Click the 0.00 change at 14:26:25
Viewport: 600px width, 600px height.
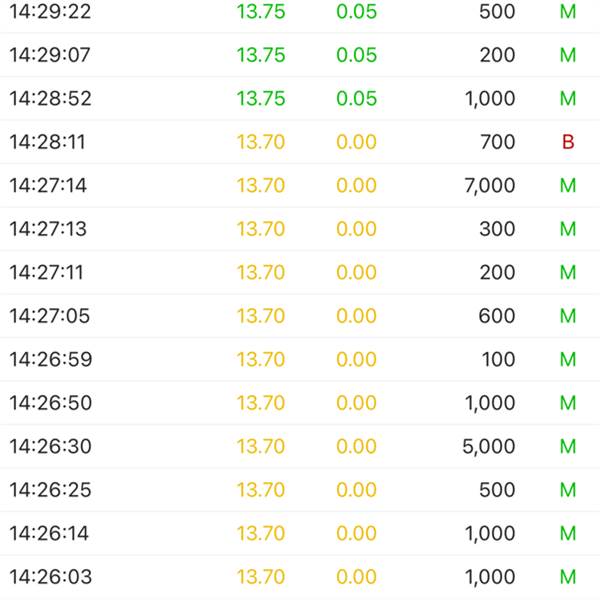coord(356,490)
